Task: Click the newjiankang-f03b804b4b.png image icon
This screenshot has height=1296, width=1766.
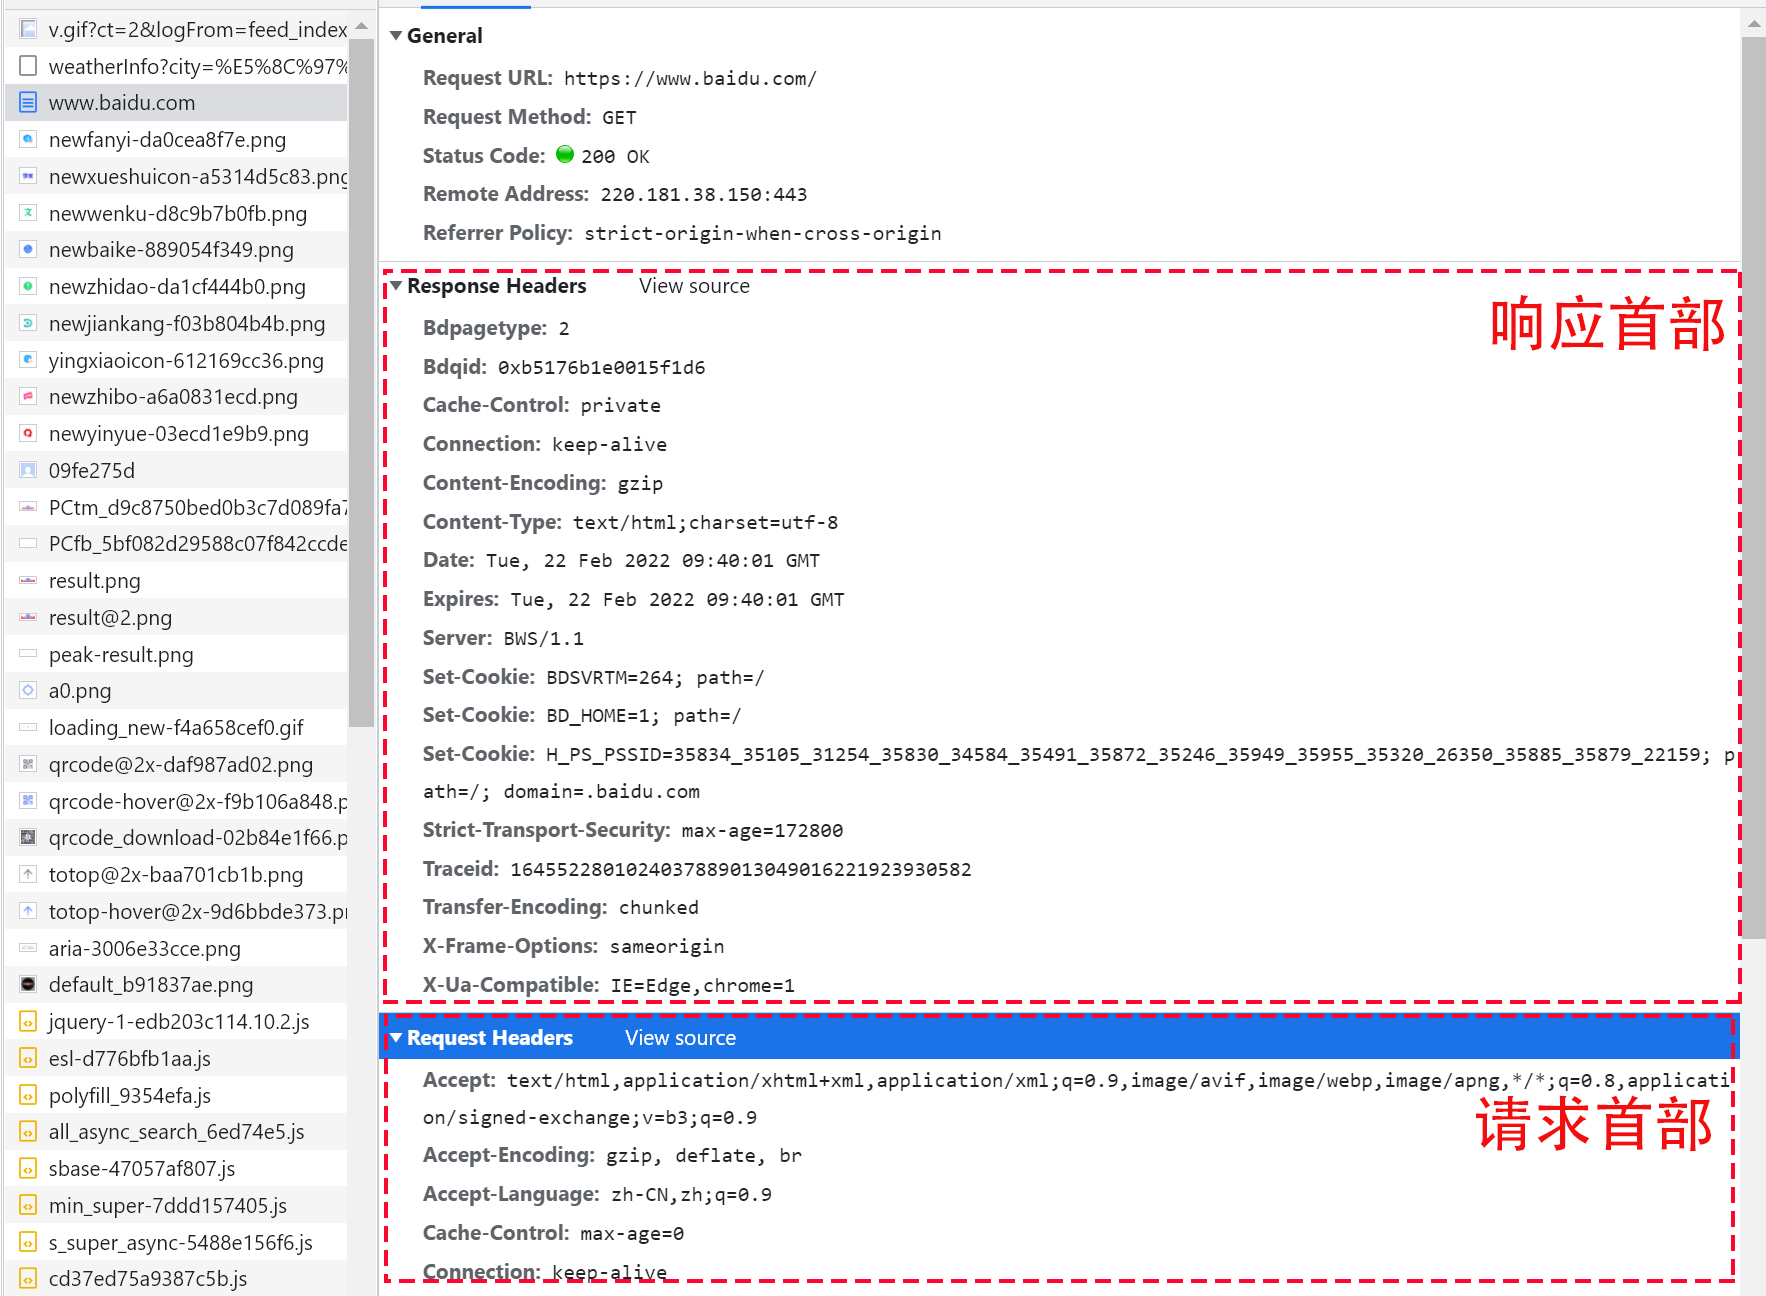Action: tap(28, 323)
